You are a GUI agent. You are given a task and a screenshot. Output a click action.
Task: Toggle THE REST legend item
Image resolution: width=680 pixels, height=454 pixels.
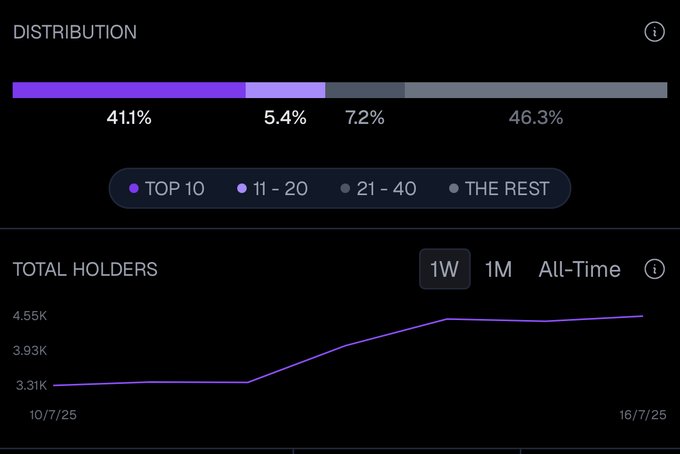click(x=499, y=188)
